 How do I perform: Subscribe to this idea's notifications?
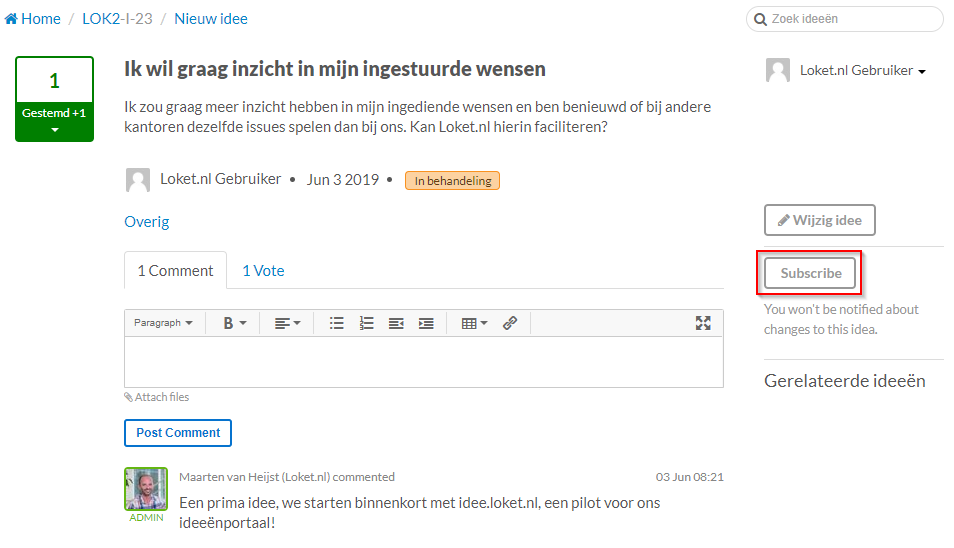click(810, 273)
